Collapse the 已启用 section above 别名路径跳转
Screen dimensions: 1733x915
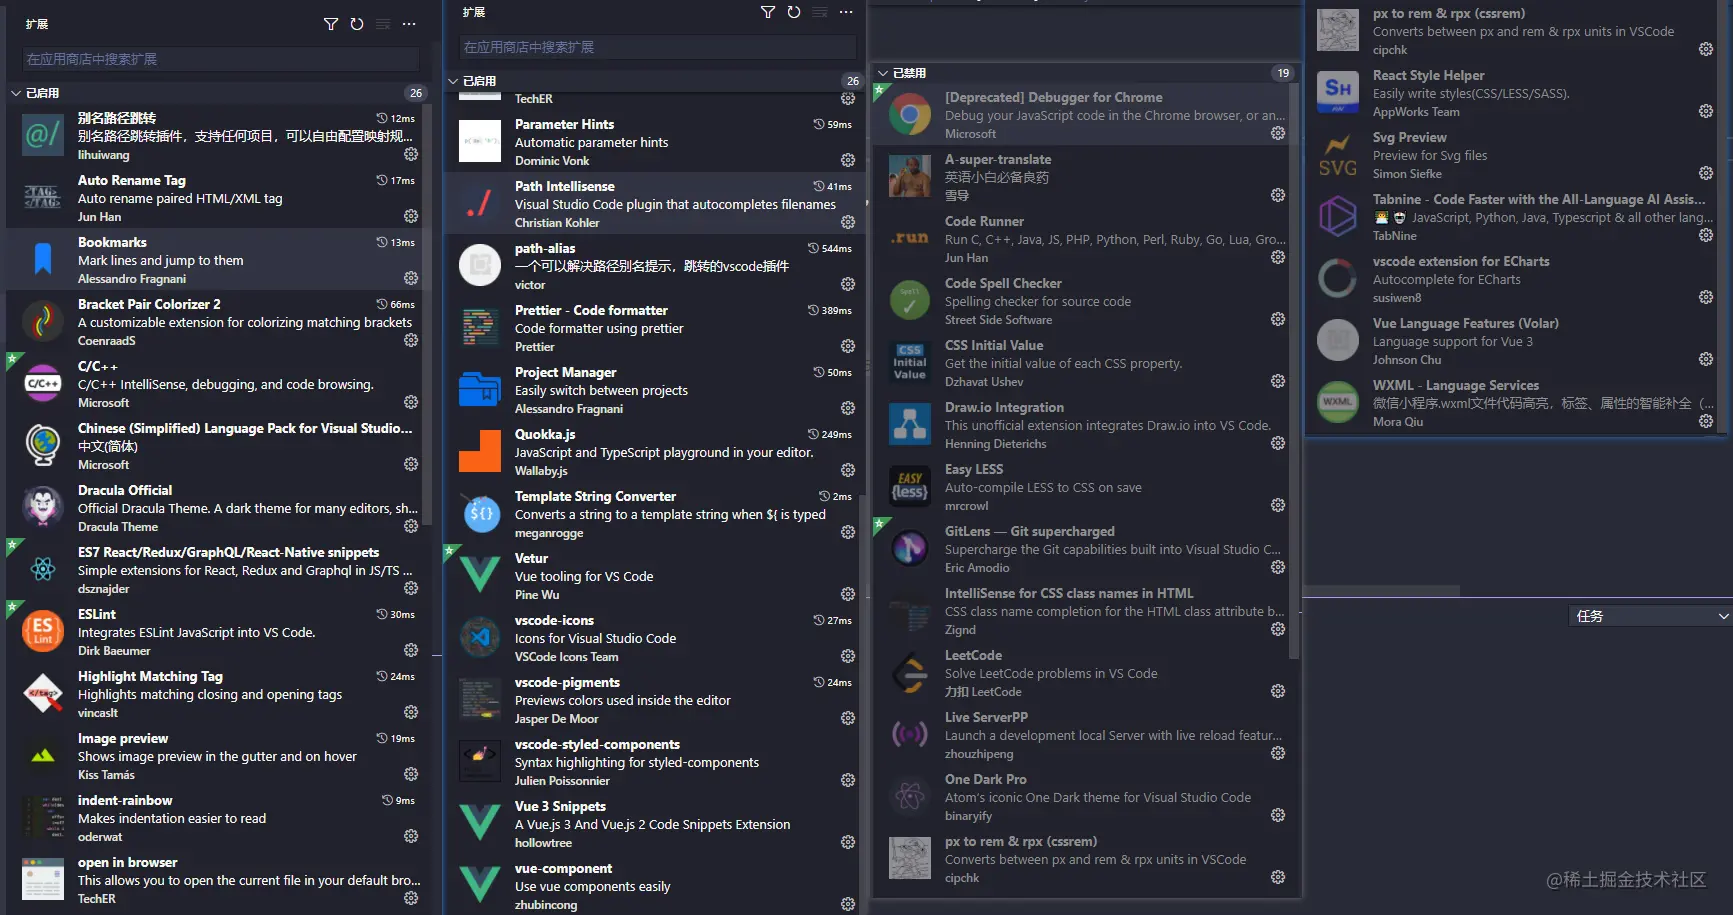click(16, 93)
